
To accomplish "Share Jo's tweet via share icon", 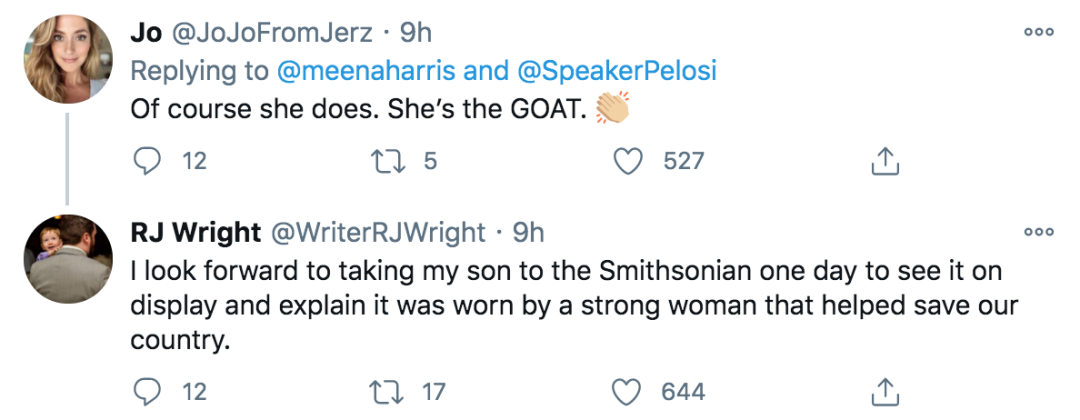I will [884, 160].
